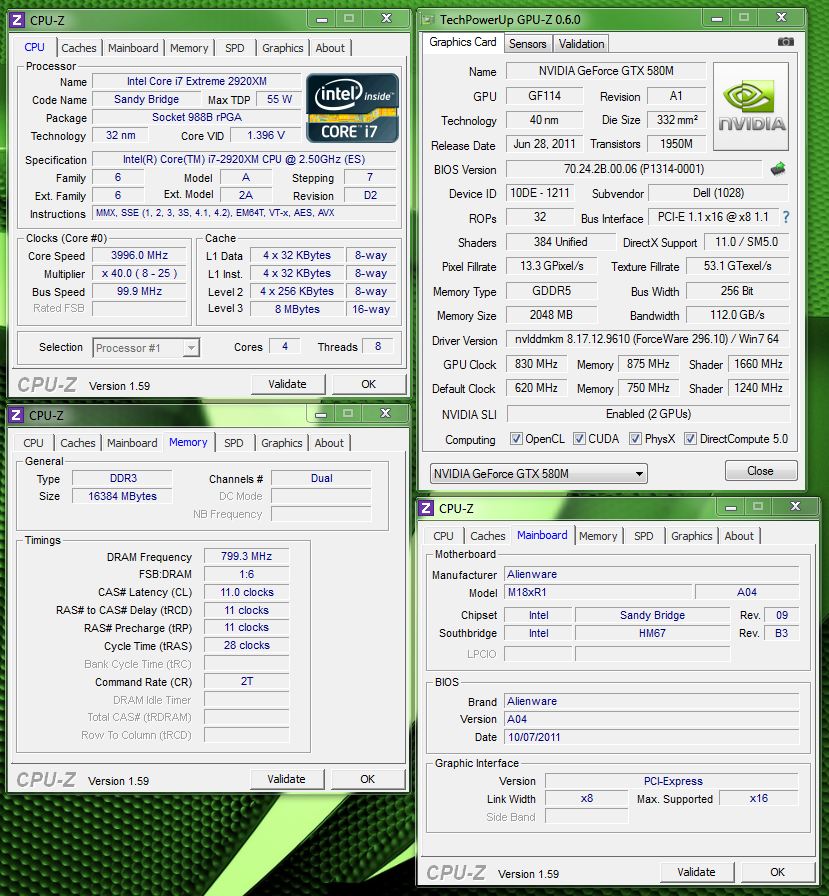Viewport: 829px width, 896px height.
Task: Switch to the Validation tab in GPU-Z
Action: pos(581,44)
